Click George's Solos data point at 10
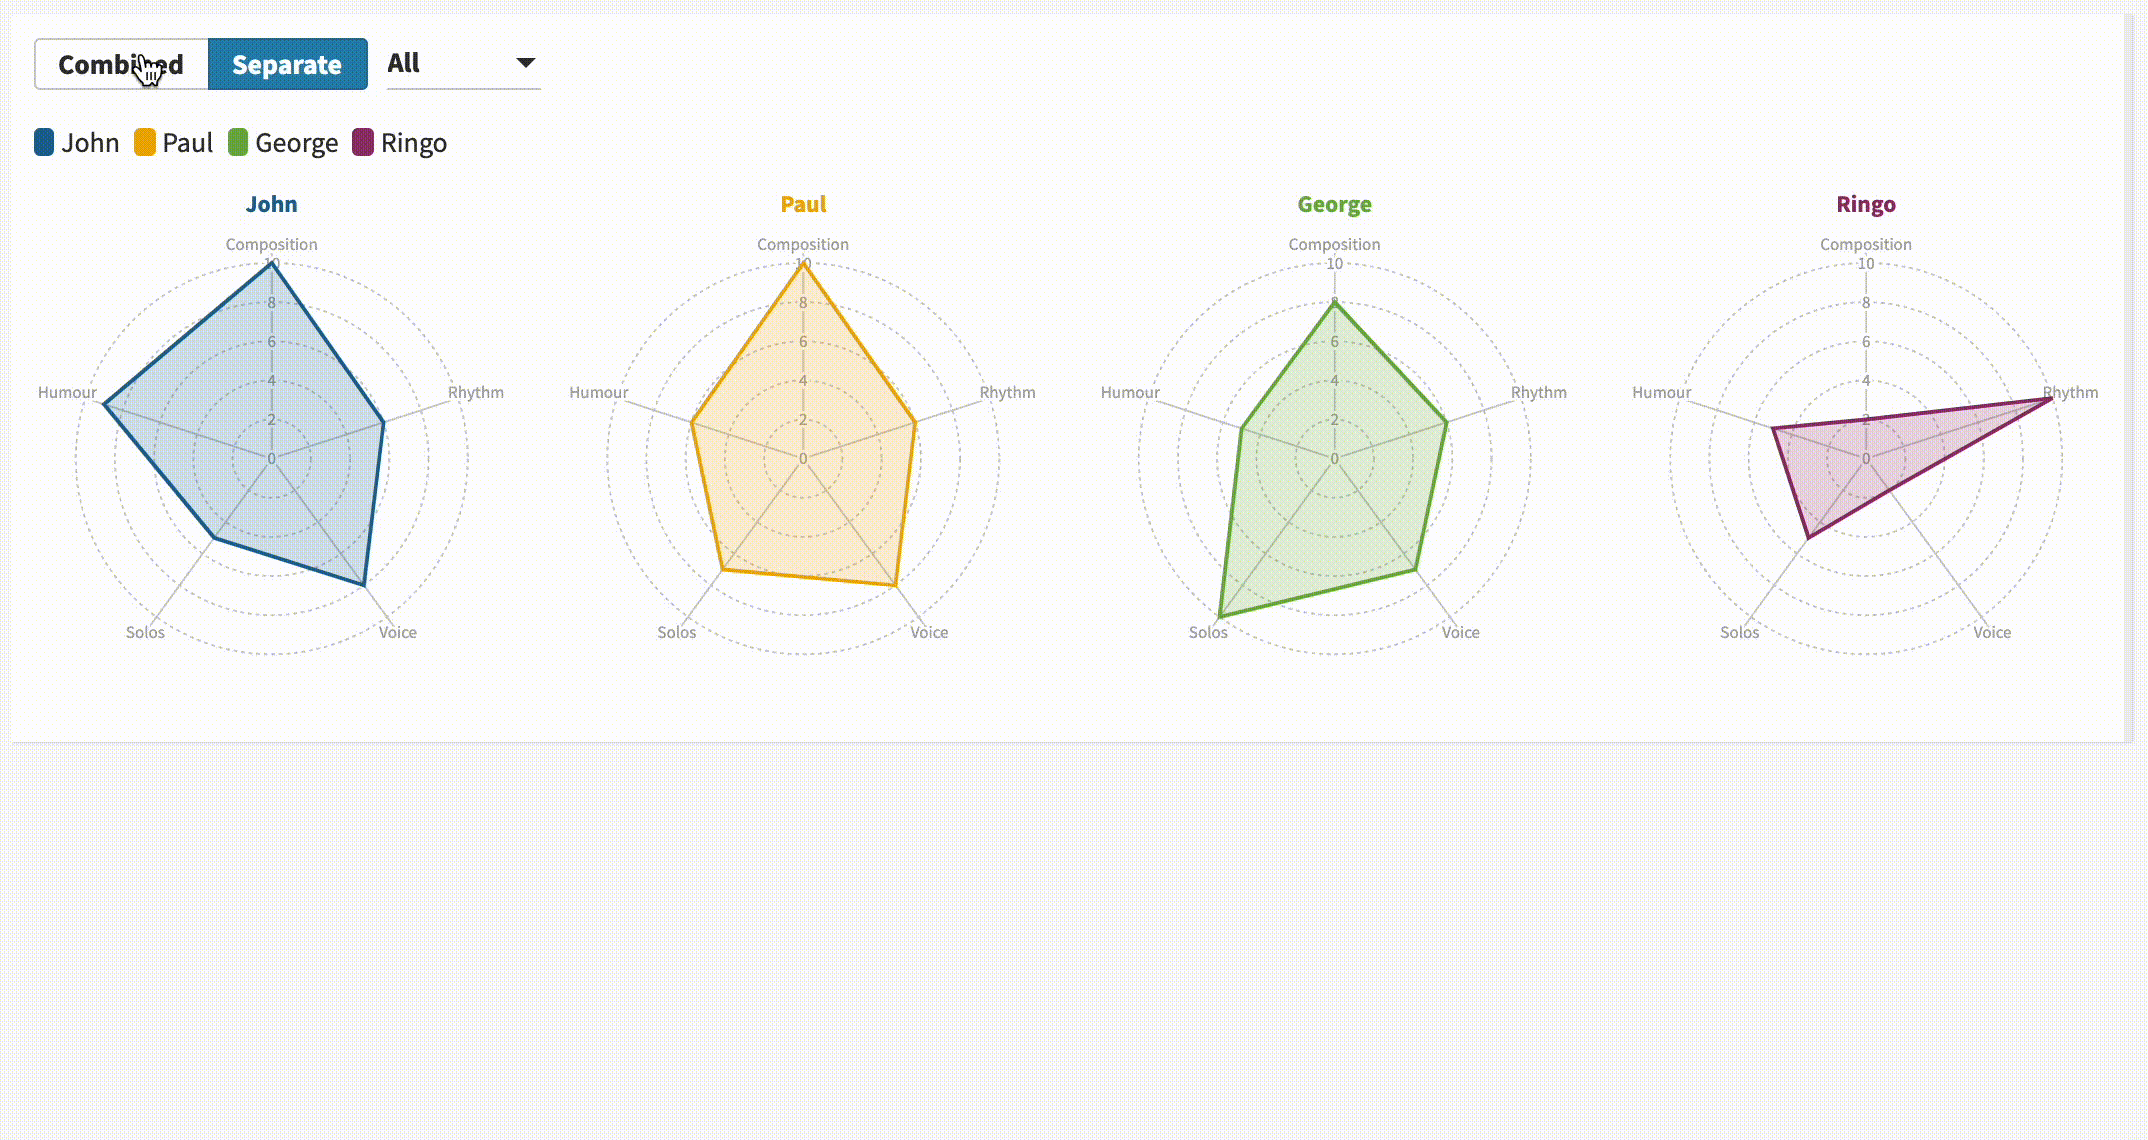This screenshot has width=2148, height=1140. tap(1220, 616)
